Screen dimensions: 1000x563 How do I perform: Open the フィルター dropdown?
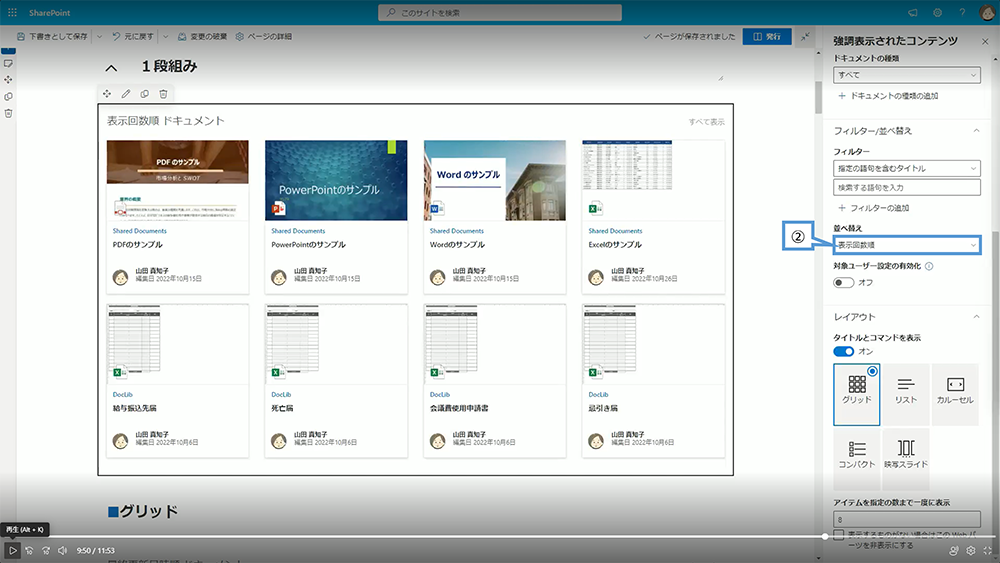tap(906, 168)
